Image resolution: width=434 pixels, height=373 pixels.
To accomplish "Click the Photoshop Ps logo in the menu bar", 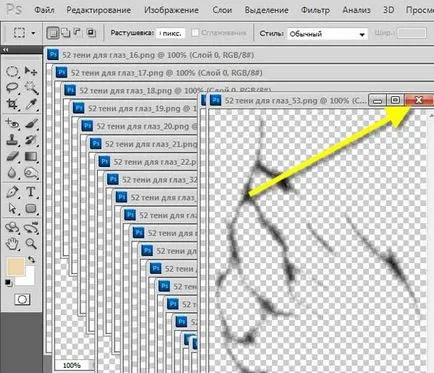I will pyautogui.click(x=14, y=10).
